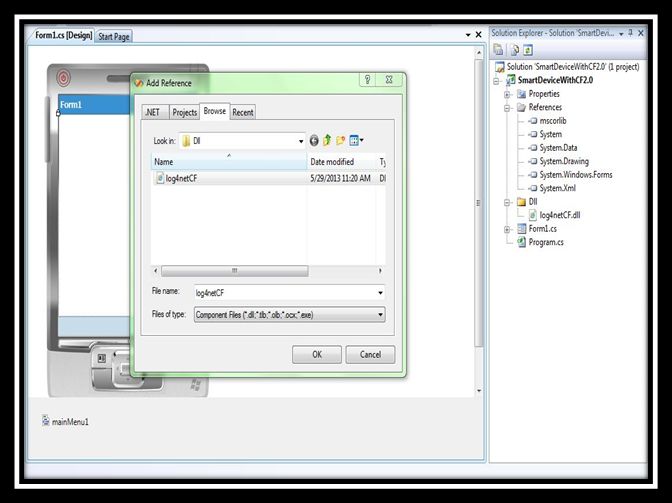Click the device power button on emulator skin
The image size is (672, 503).
pyautogui.click(x=63, y=78)
